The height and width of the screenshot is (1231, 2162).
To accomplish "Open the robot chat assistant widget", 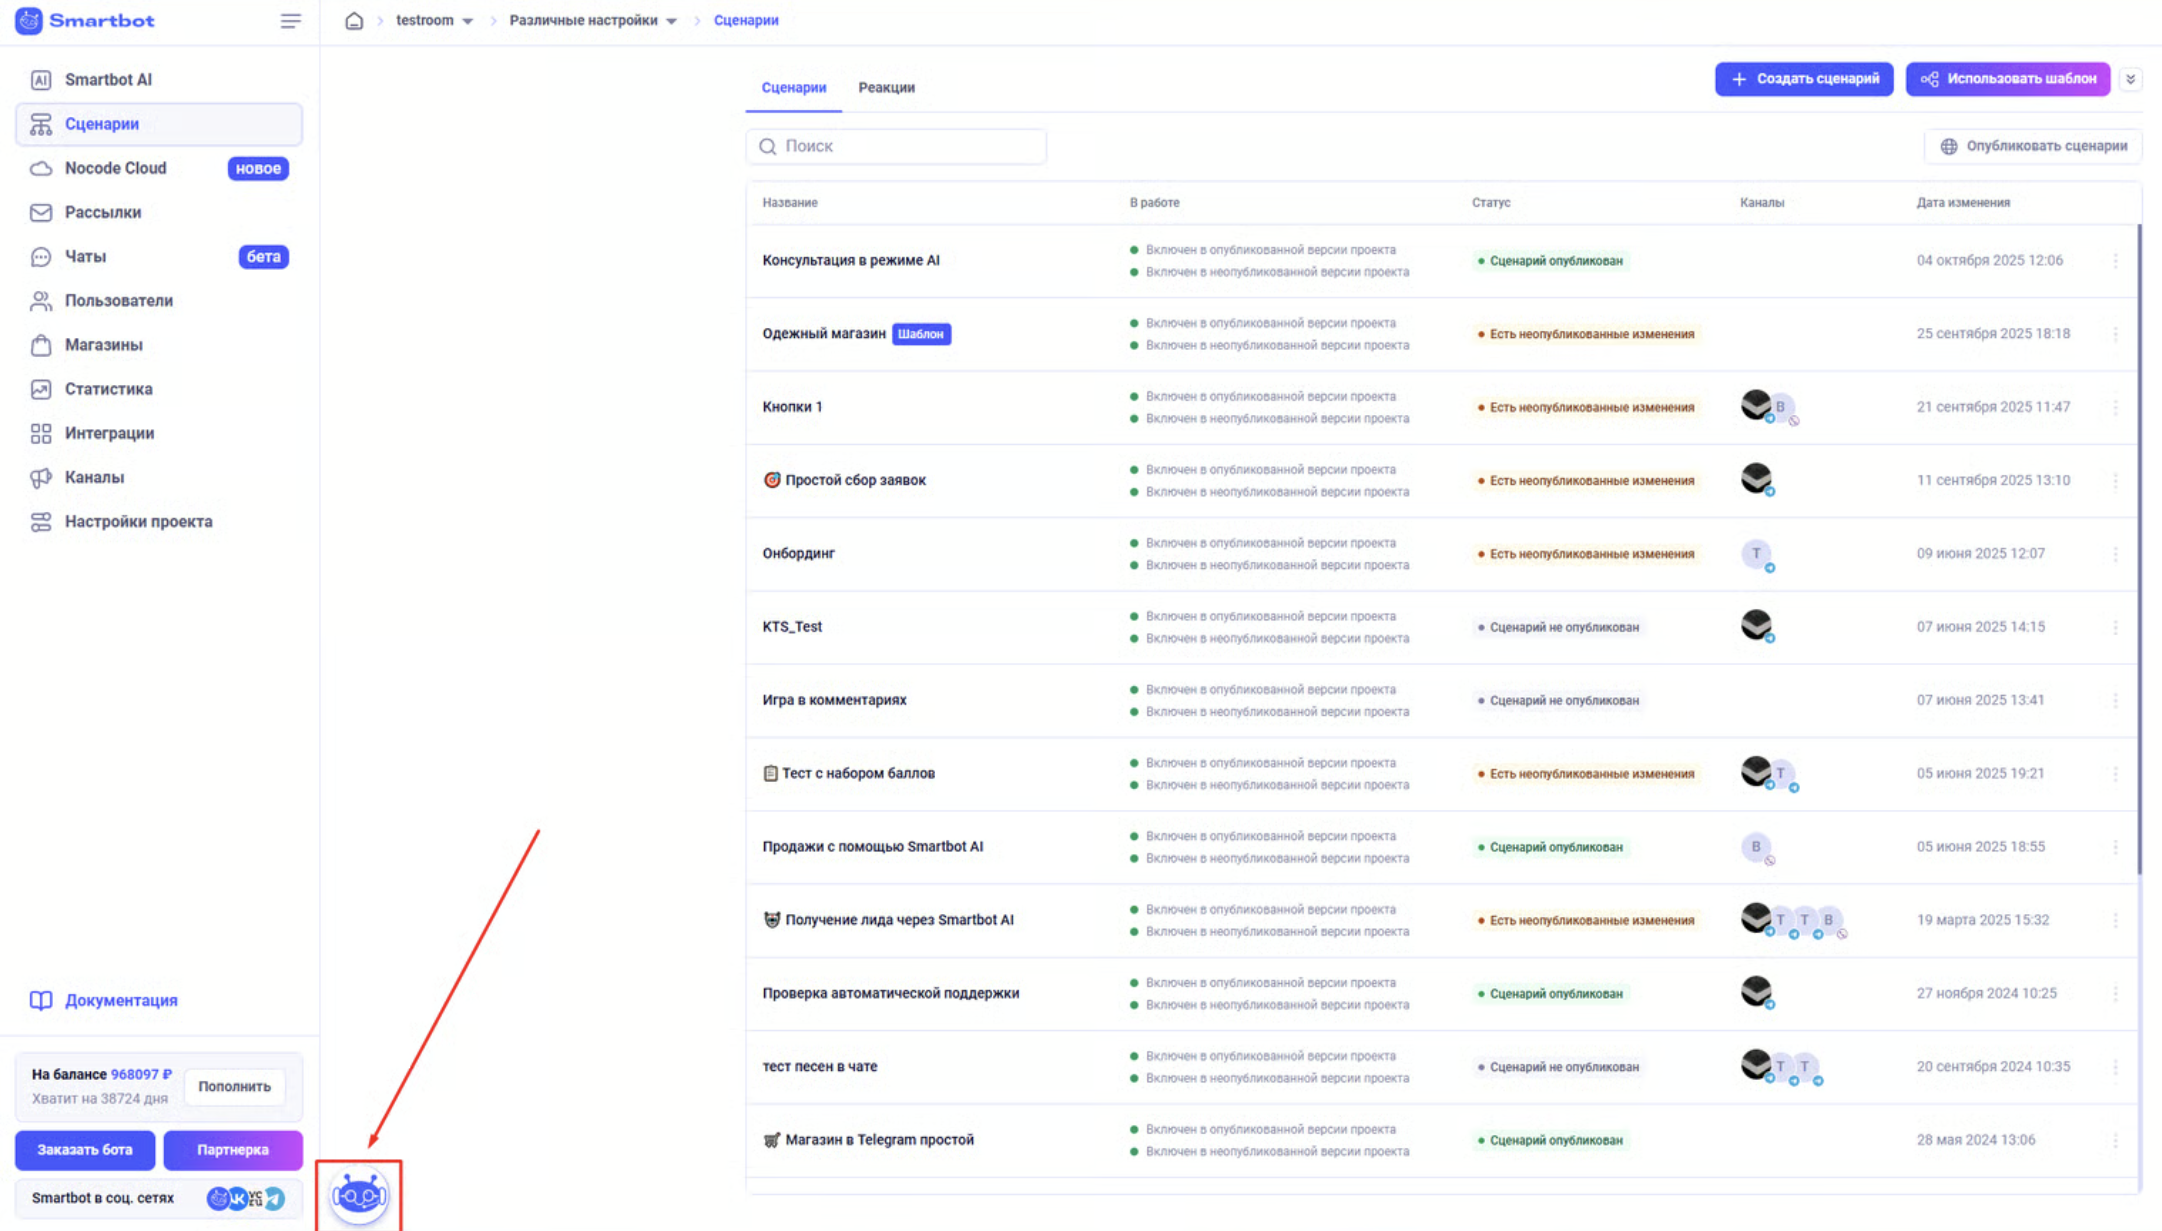I will click(359, 1195).
